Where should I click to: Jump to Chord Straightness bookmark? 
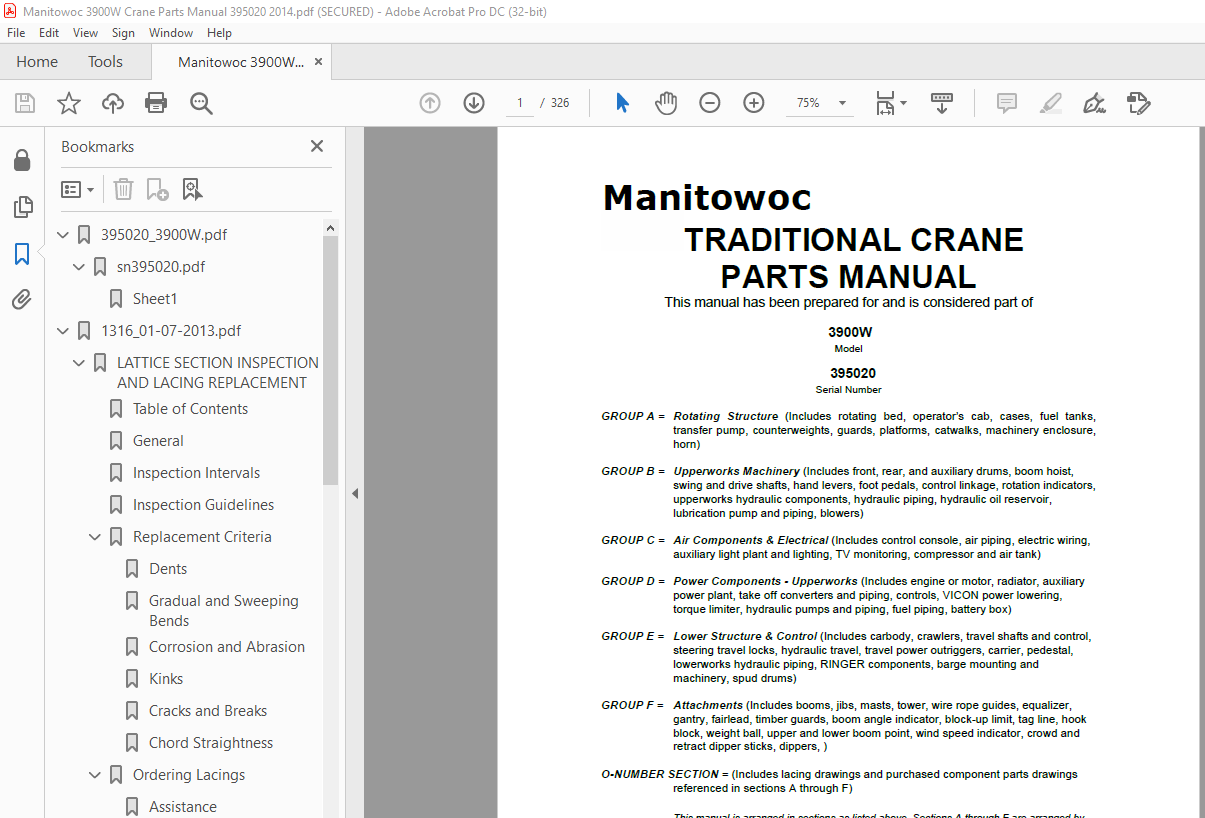click(211, 743)
